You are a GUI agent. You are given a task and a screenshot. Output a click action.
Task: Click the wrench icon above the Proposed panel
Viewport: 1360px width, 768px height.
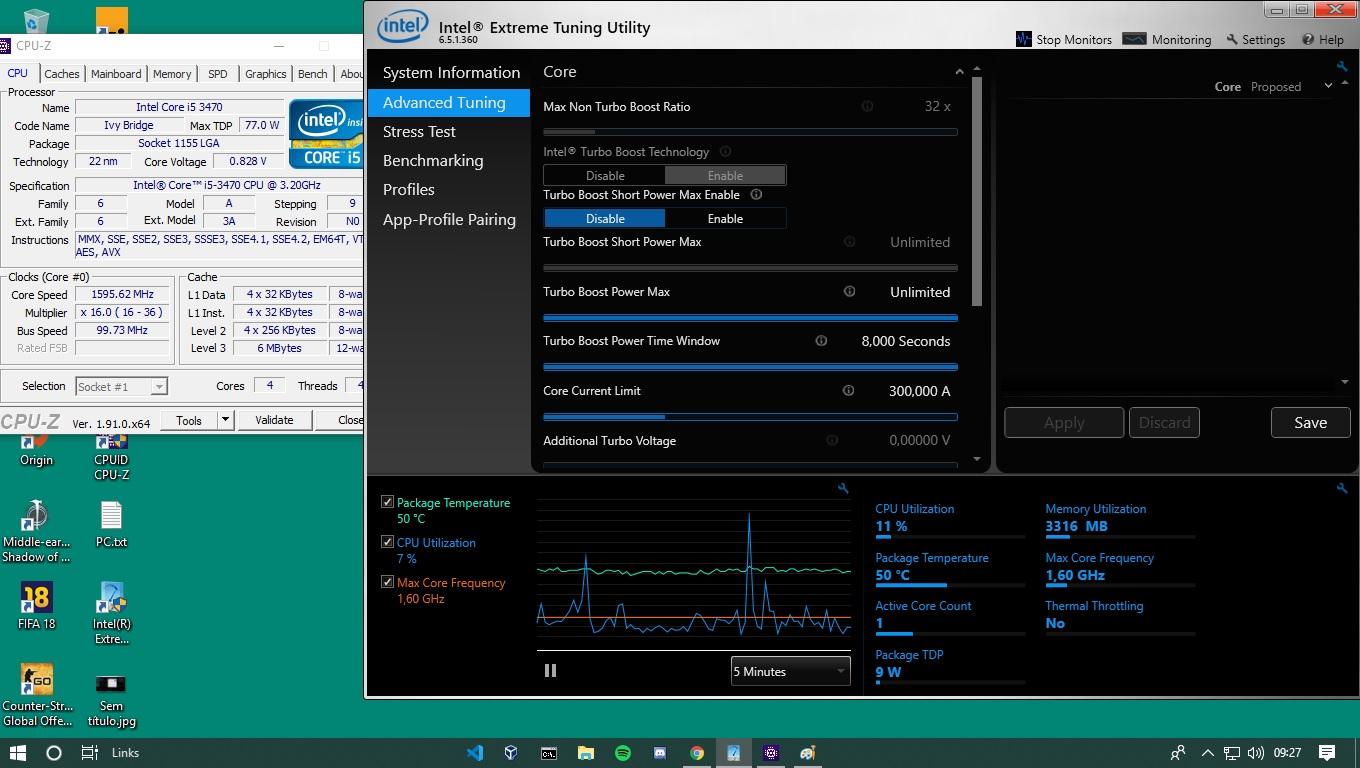coord(1342,67)
